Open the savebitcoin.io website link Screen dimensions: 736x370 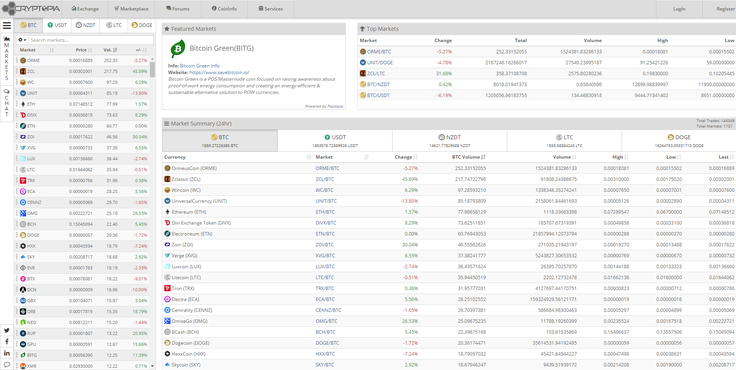coord(219,72)
